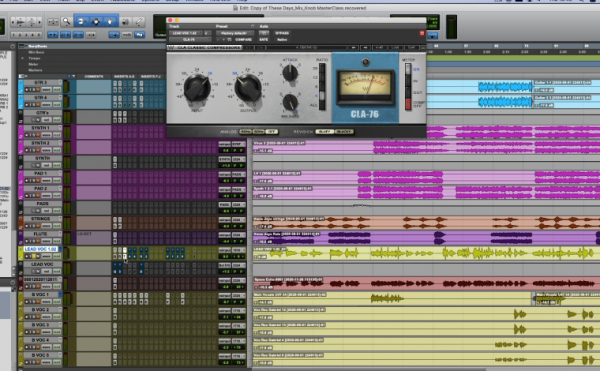This screenshot has width=600, height=371.
Task: Click SAFE button in plugin header
Action: [x=264, y=39]
